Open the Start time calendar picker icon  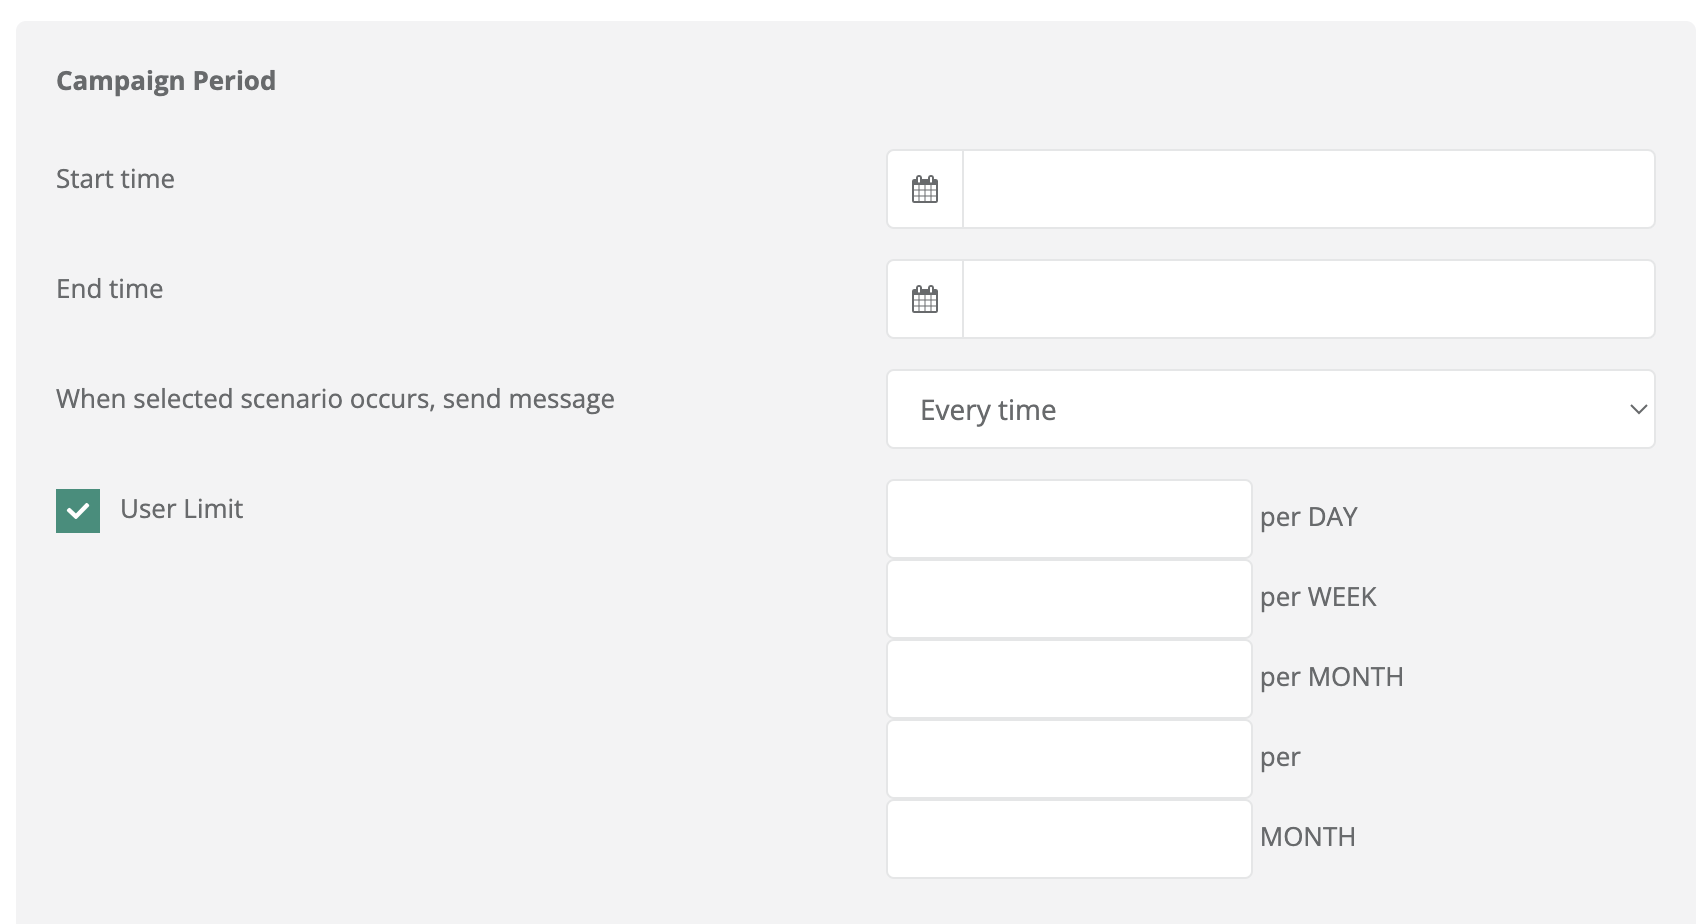(x=925, y=189)
